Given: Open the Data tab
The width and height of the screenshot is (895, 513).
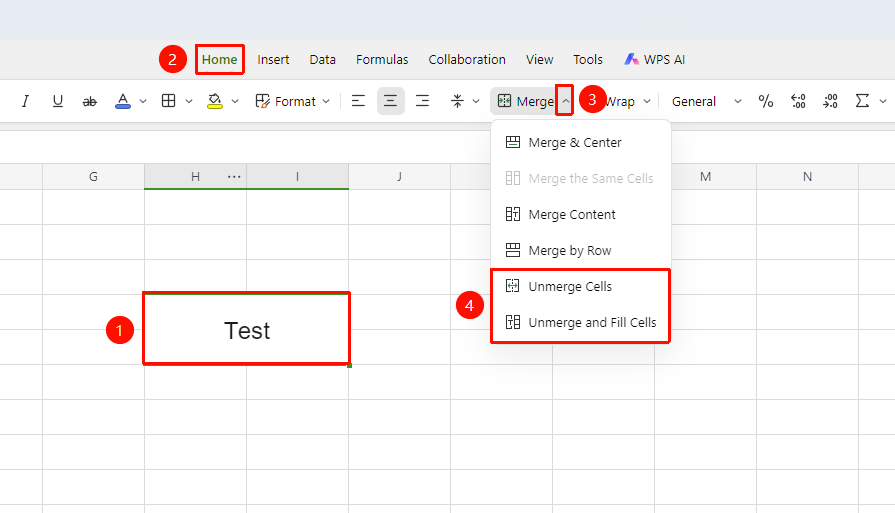Looking at the screenshot, I should (322, 59).
